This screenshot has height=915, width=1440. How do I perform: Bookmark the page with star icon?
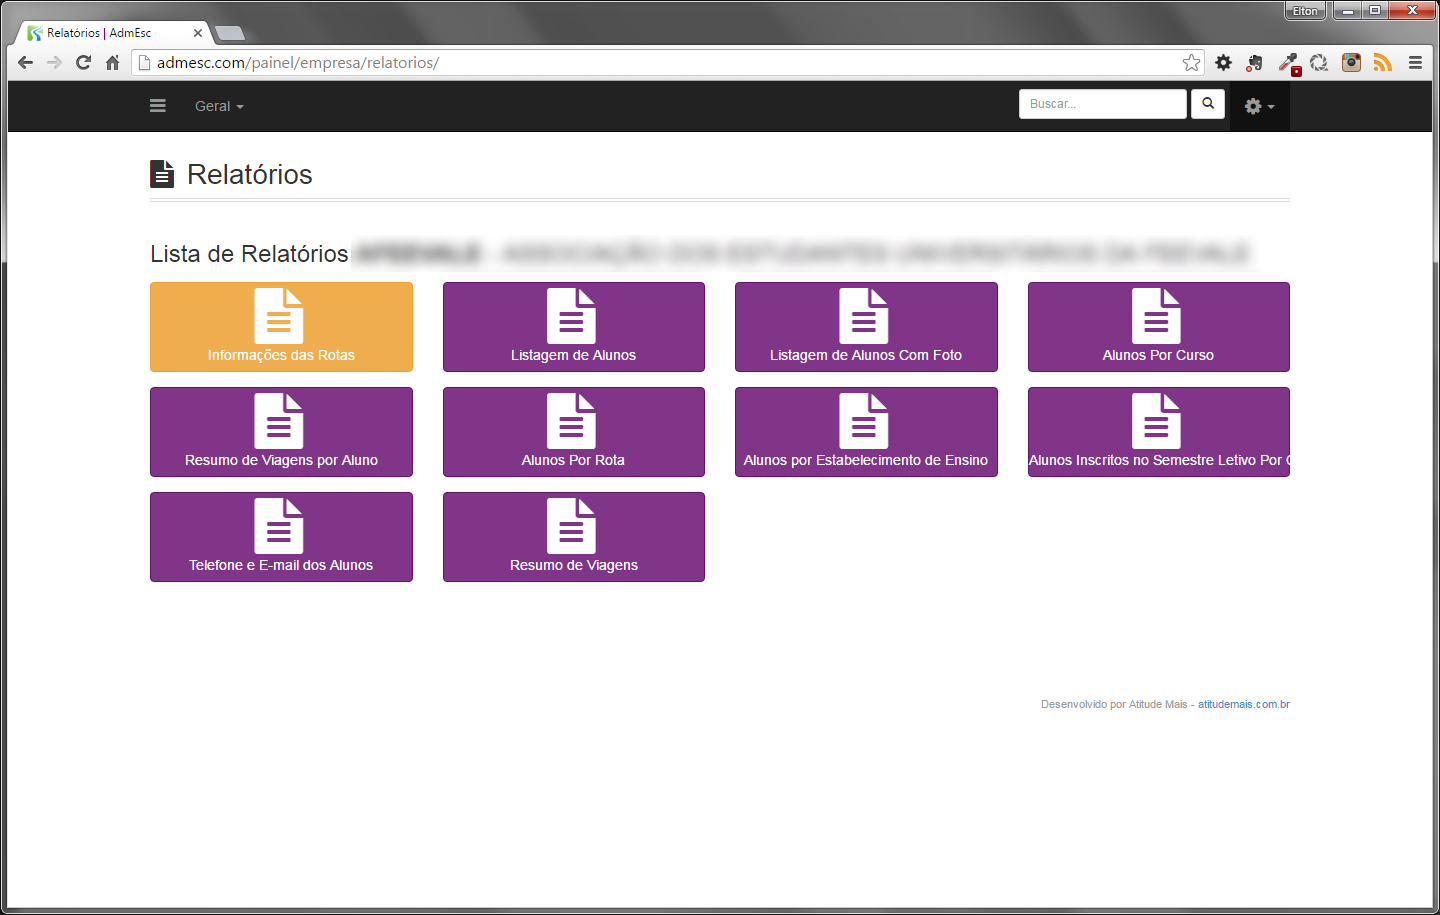point(1191,63)
